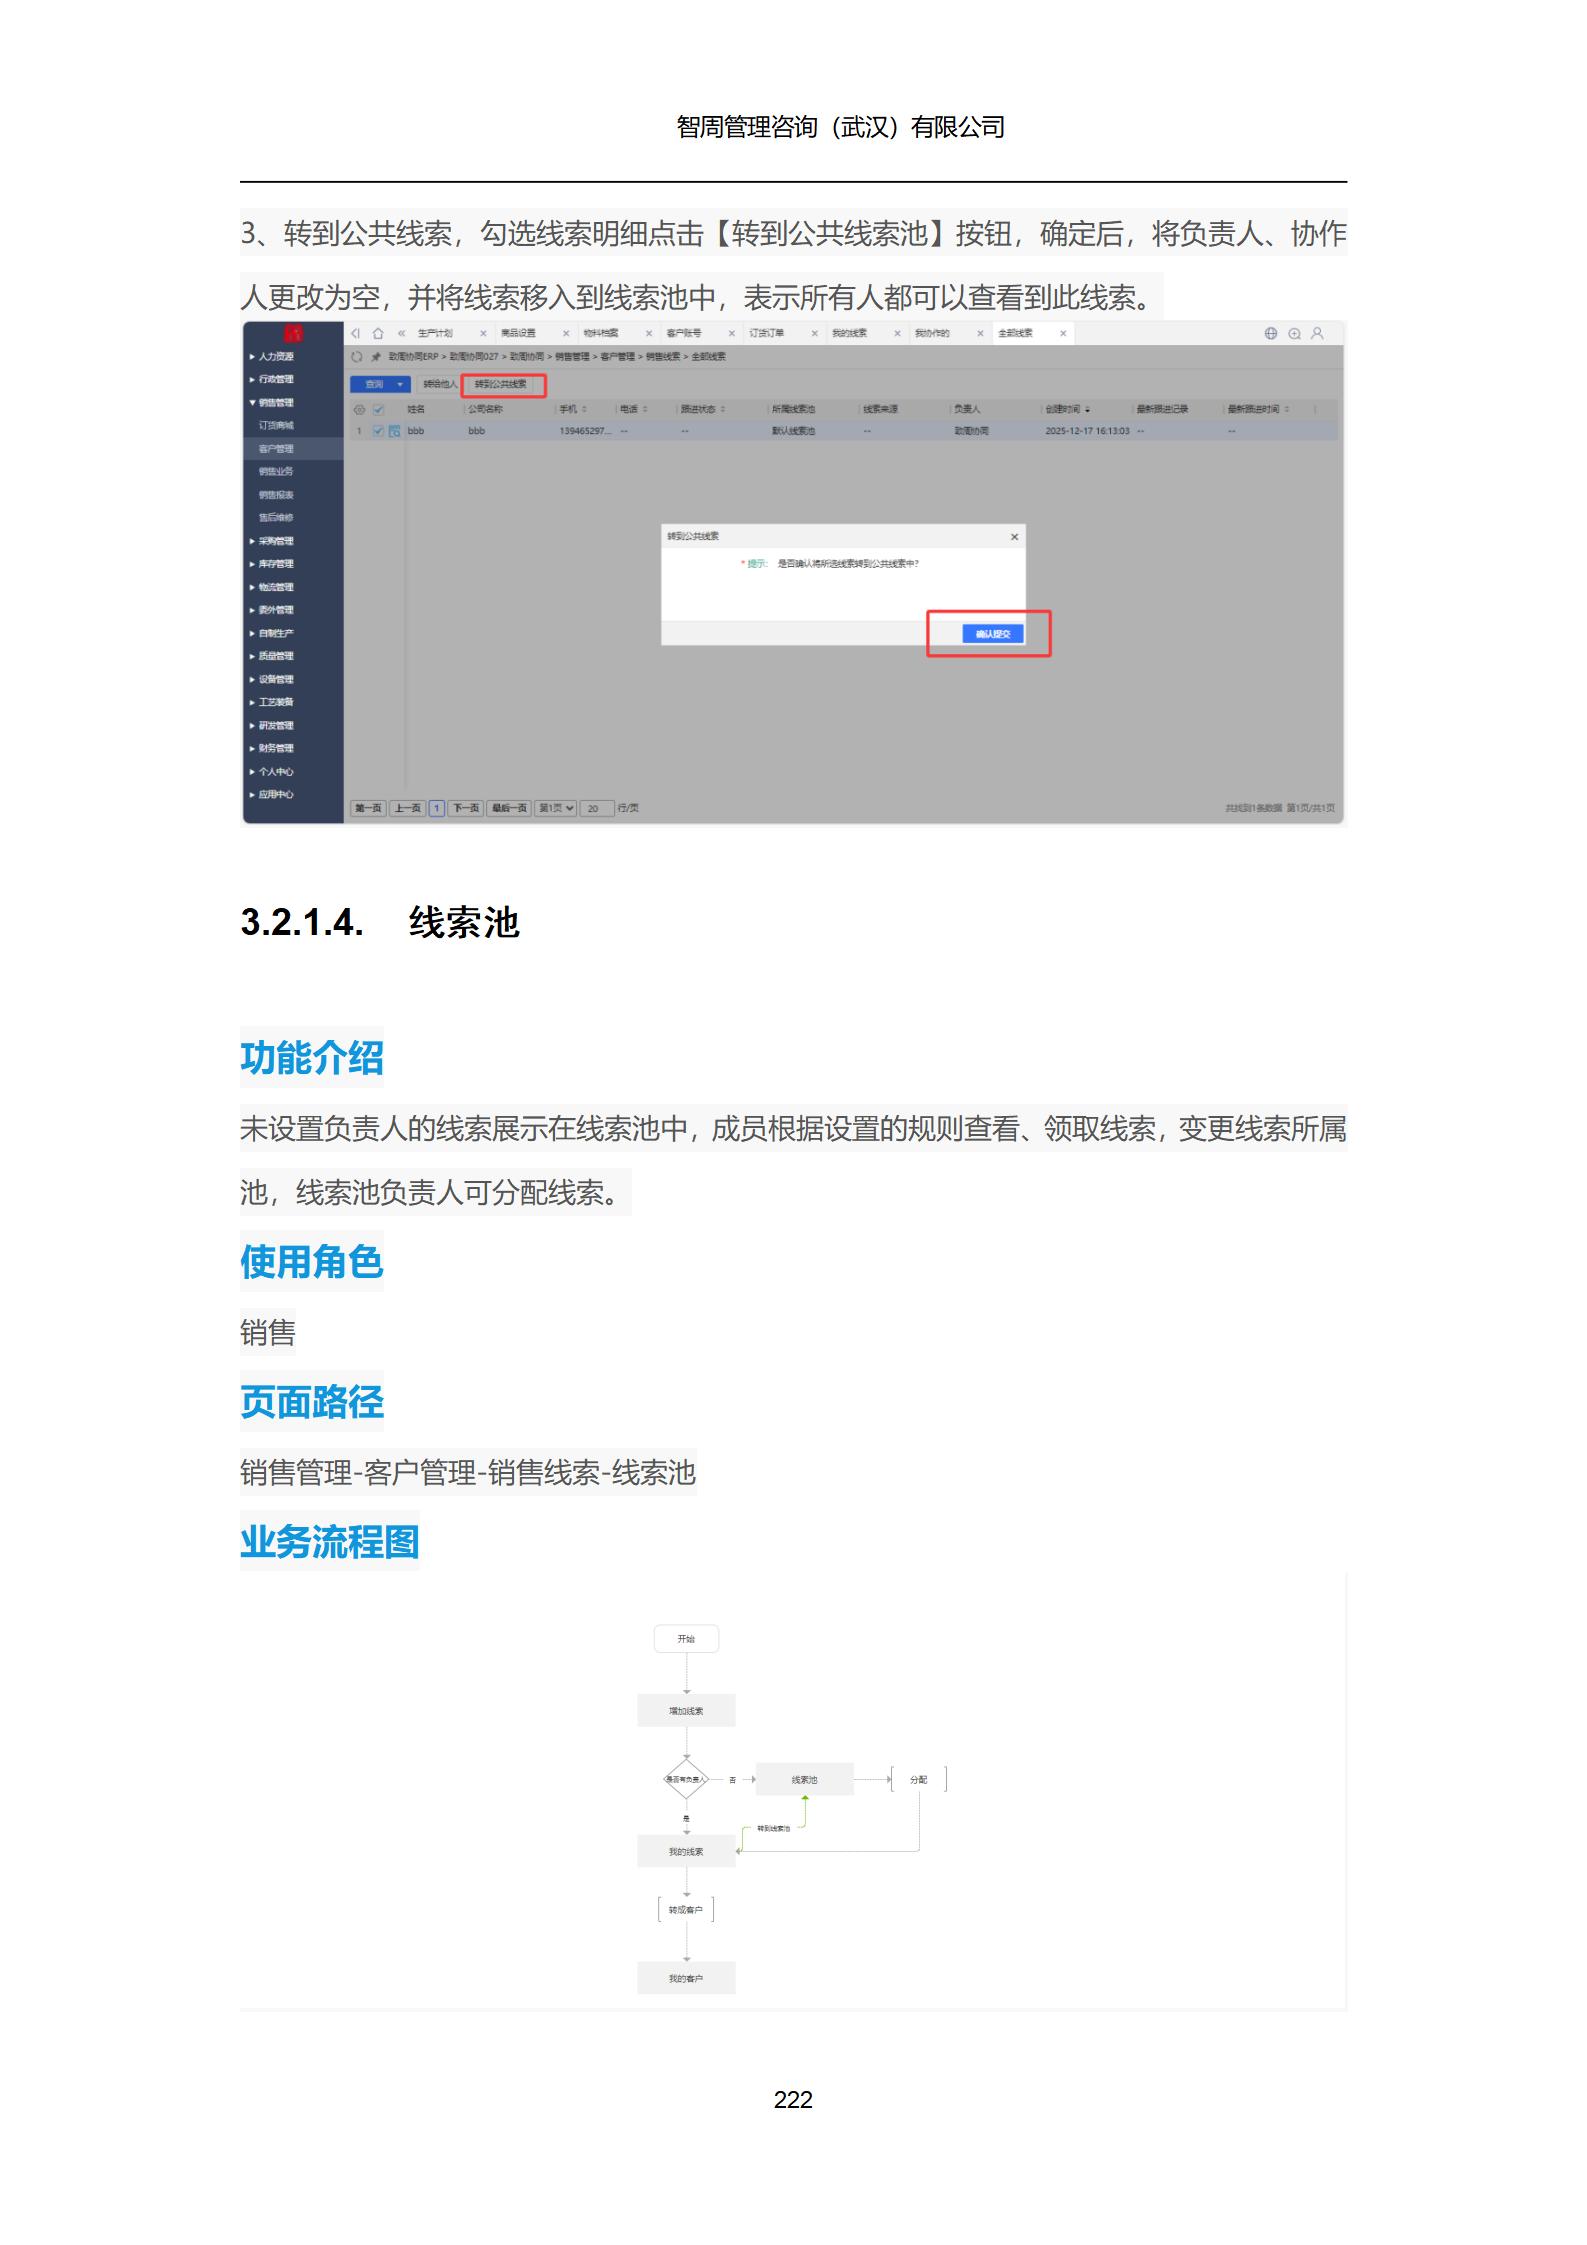The height and width of the screenshot is (2245, 1587).
Task: Open the 第1页 page selector dropdown
Action: click(x=556, y=808)
